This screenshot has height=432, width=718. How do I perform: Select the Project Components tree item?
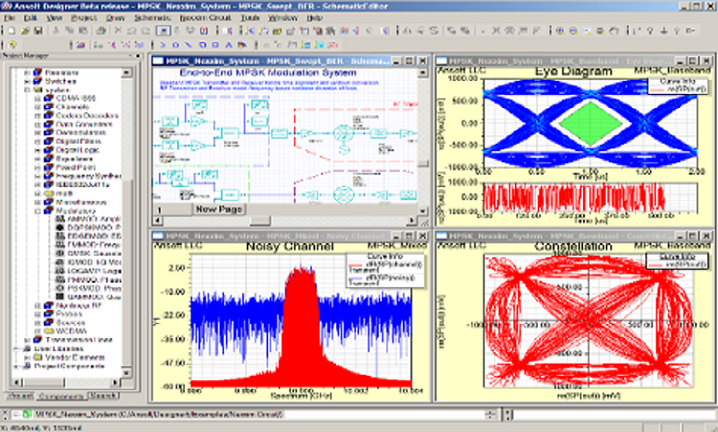[69, 366]
